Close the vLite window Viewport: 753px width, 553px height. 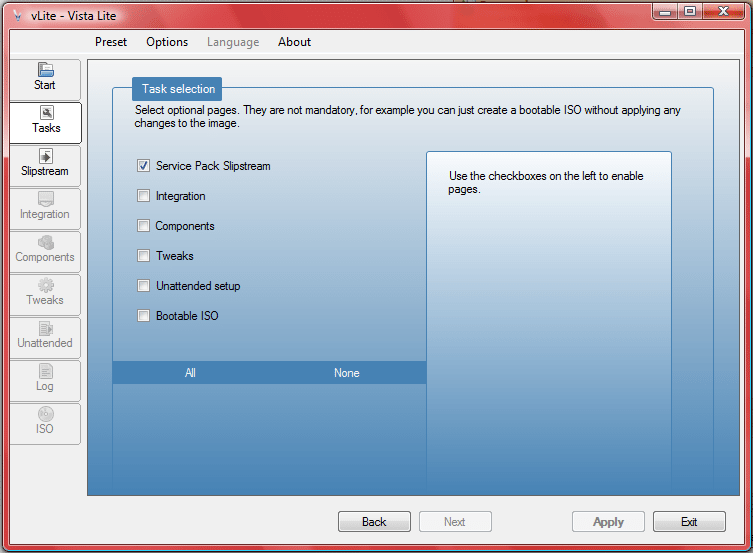point(723,11)
